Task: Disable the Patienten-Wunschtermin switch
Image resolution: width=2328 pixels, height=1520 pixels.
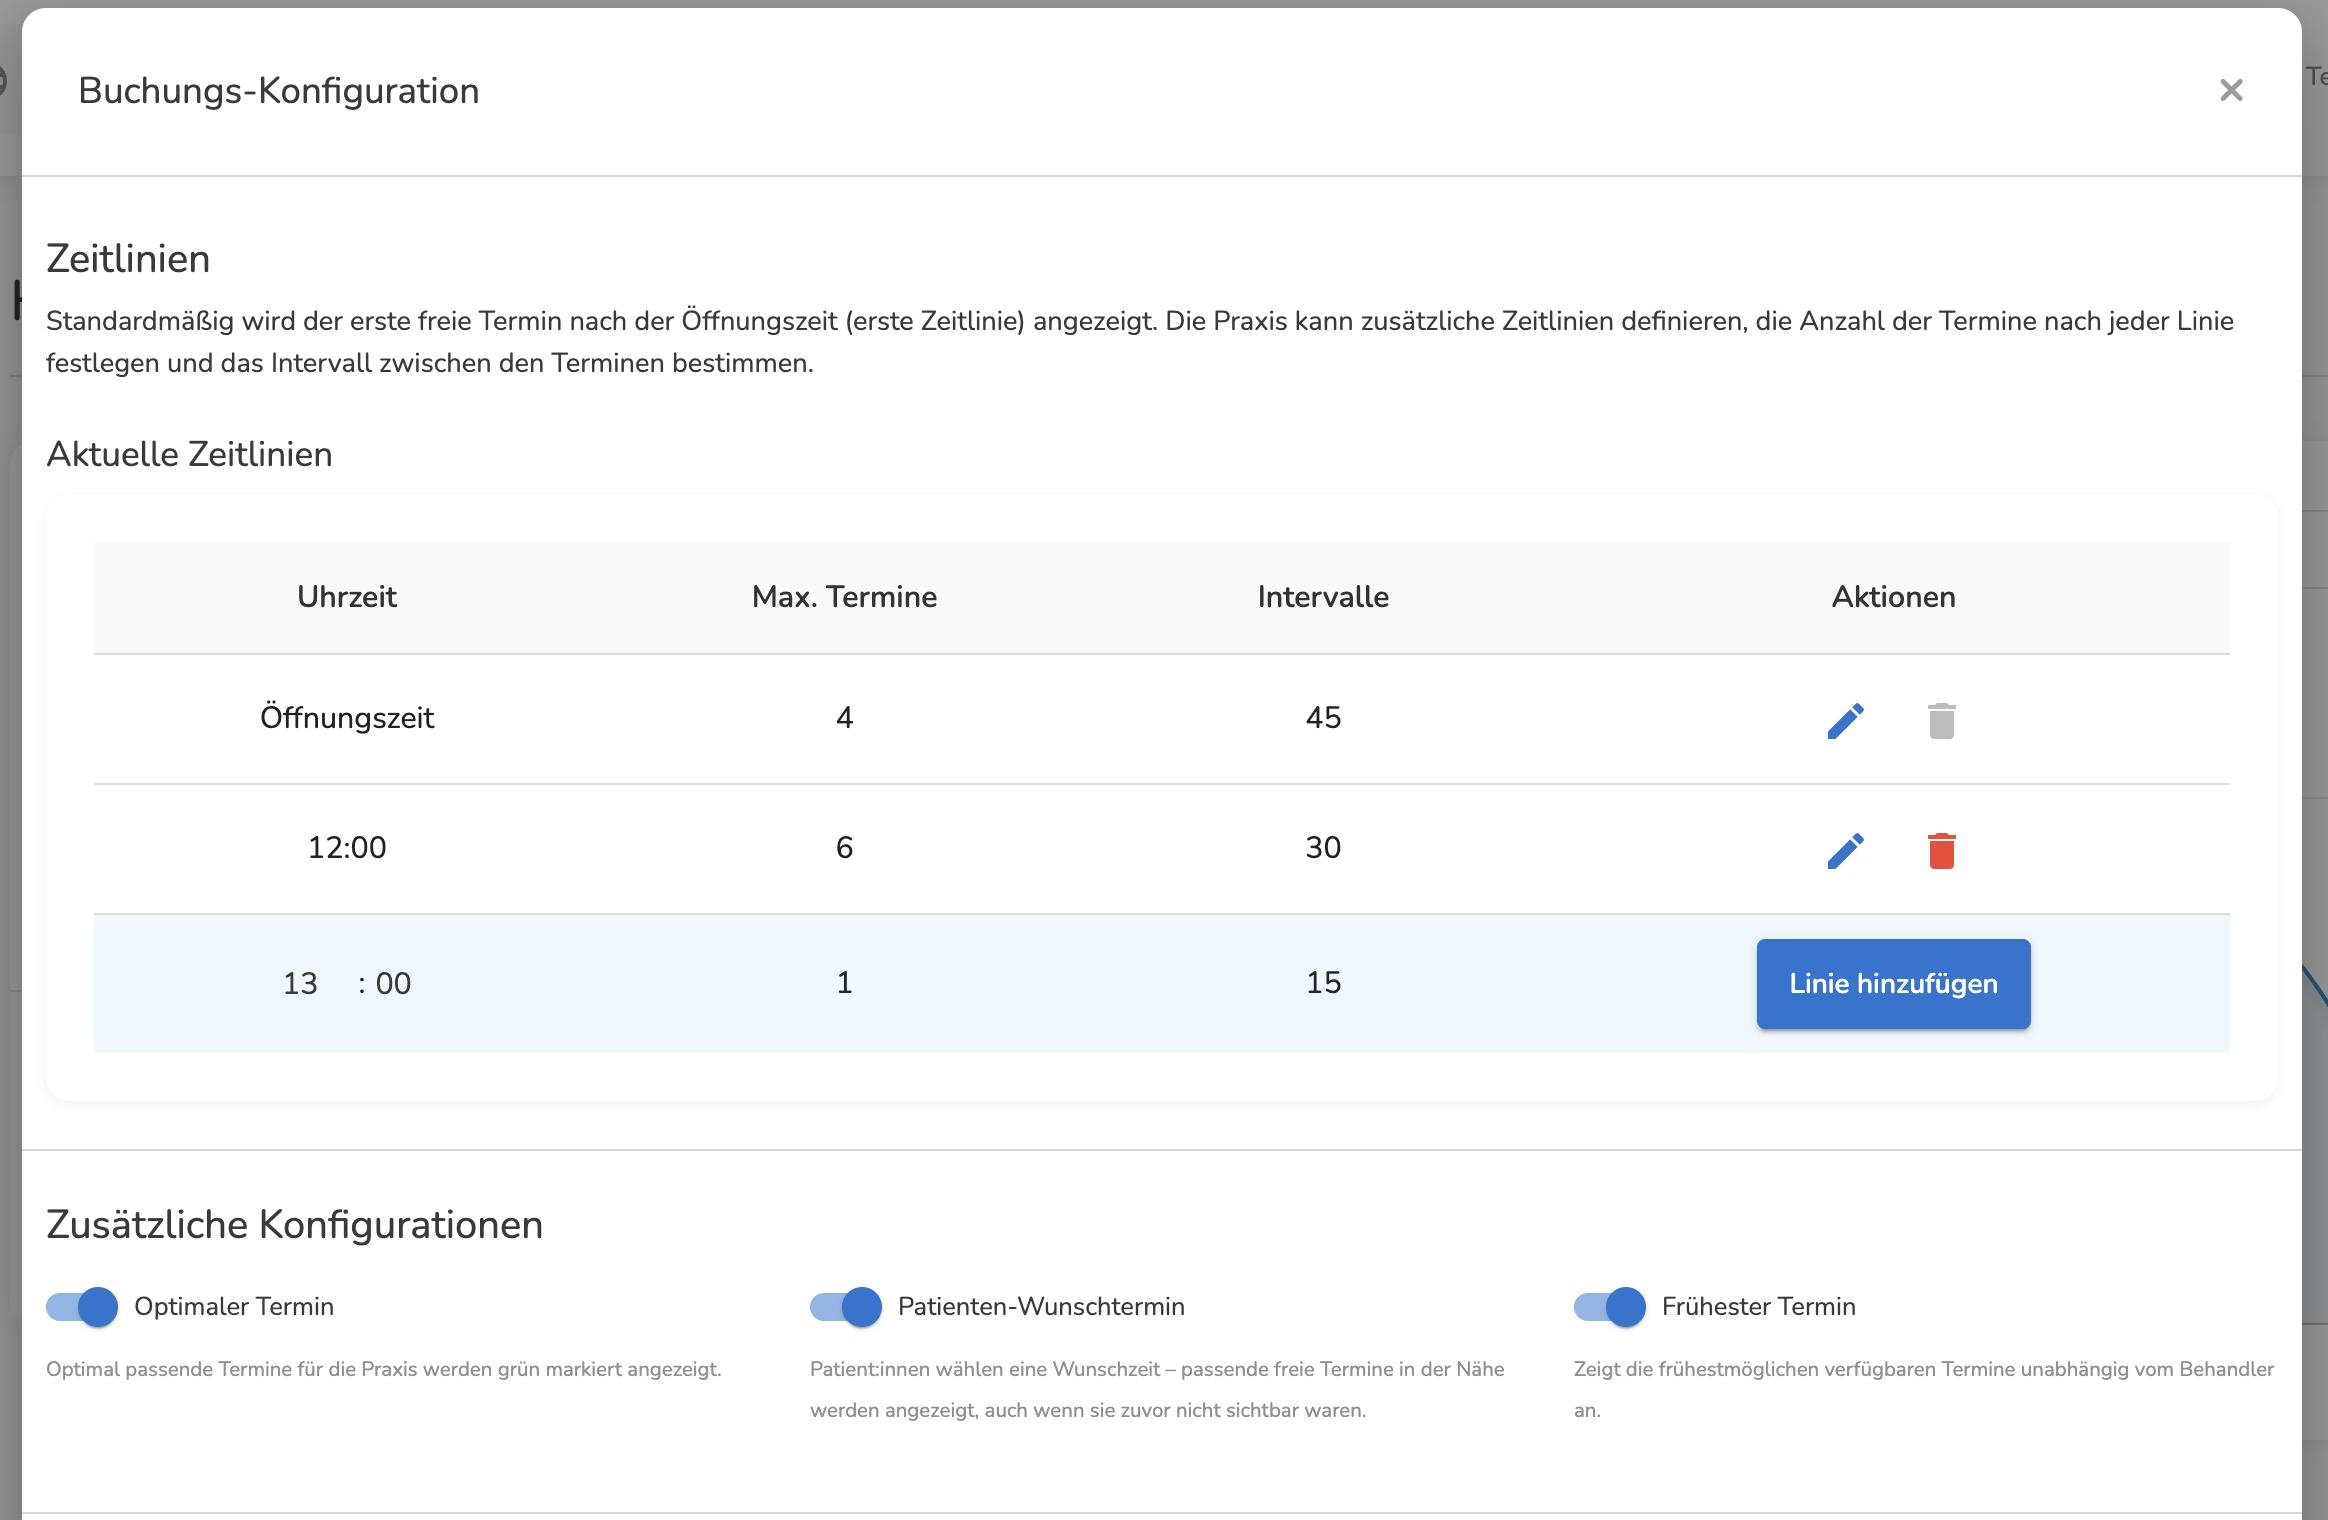Action: (846, 1307)
